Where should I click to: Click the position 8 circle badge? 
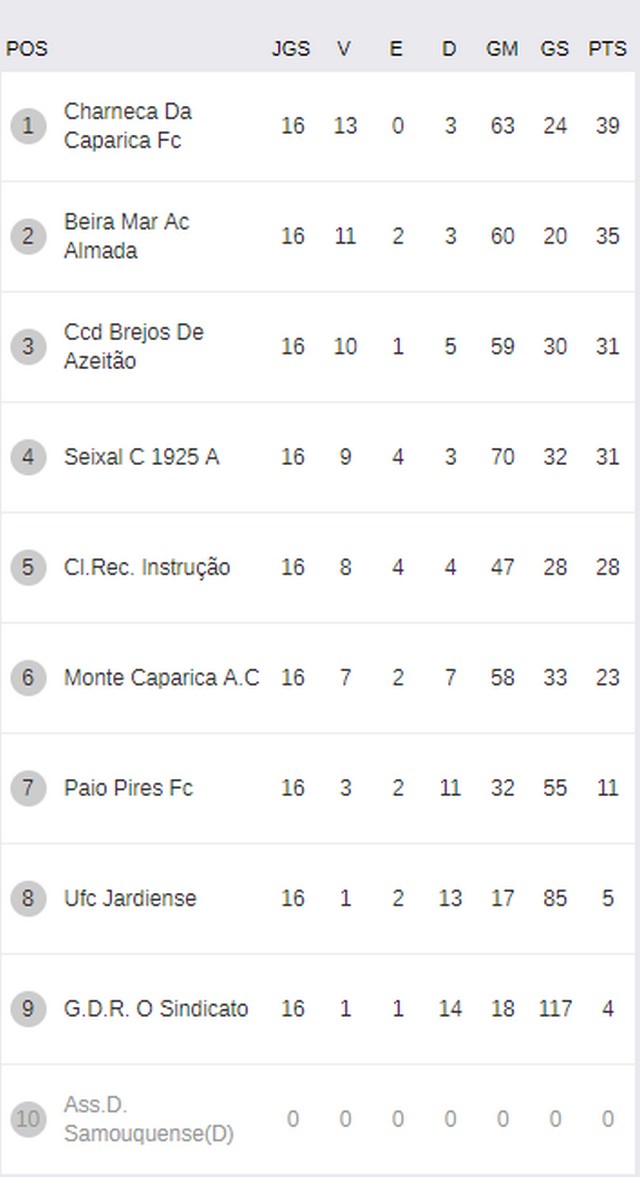(x=29, y=899)
